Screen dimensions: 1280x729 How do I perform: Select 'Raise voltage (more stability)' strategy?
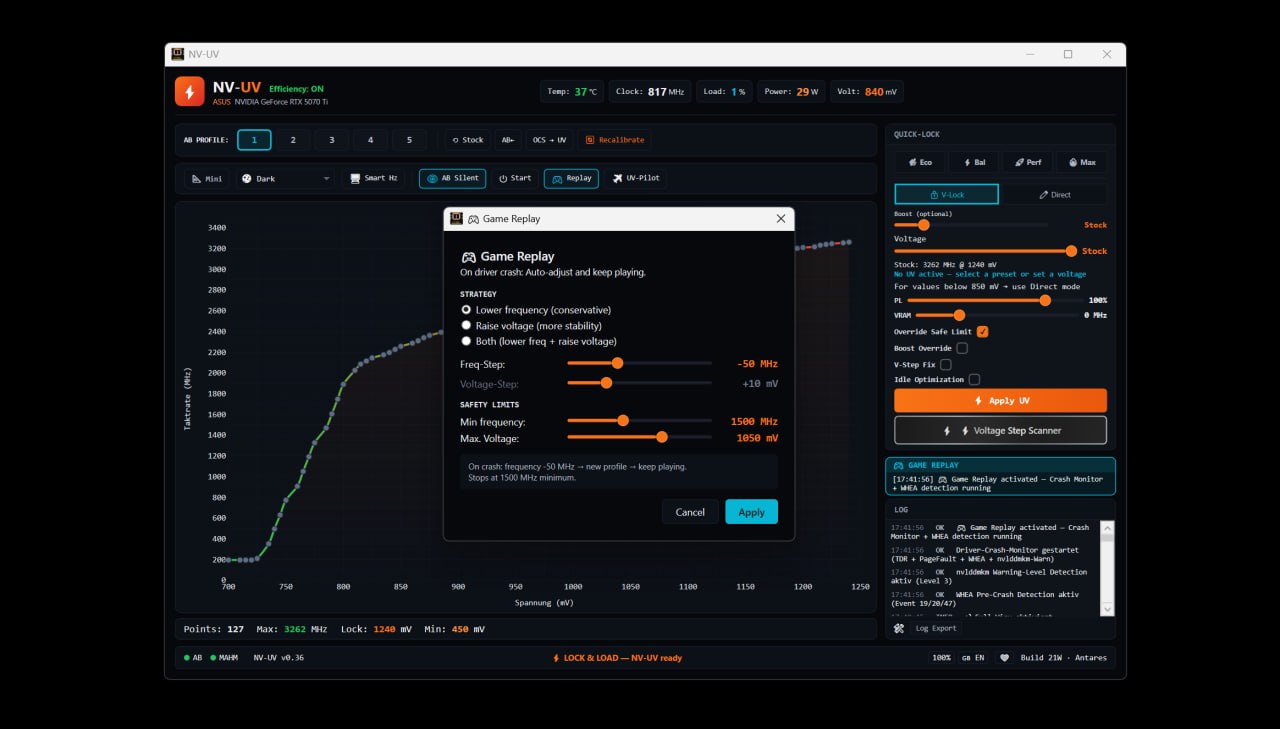[x=466, y=326]
